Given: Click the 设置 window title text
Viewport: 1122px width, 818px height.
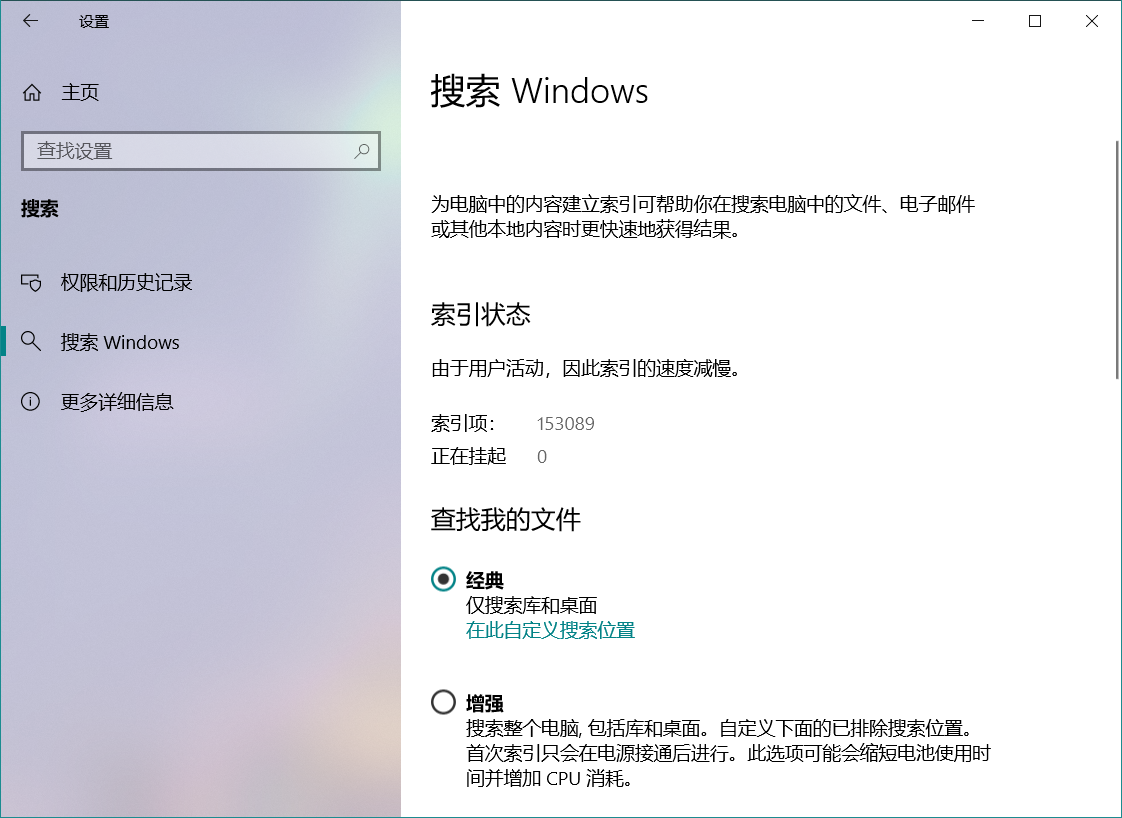Looking at the screenshot, I should pyautogui.click(x=94, y=21).
